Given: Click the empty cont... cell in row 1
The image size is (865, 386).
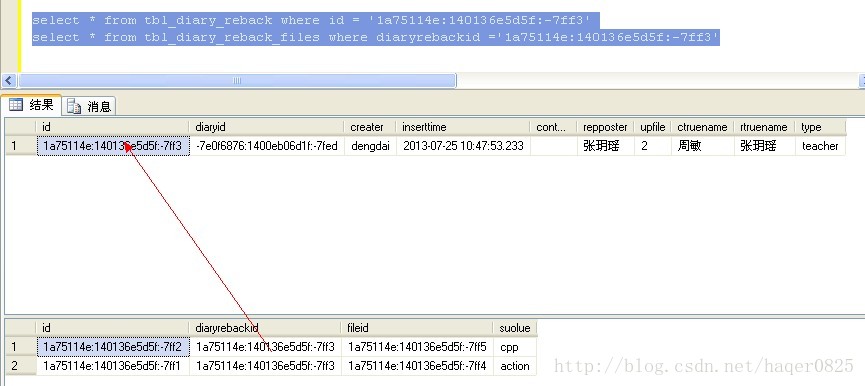Looking at the screenshot, I should (x=553, y=146).
